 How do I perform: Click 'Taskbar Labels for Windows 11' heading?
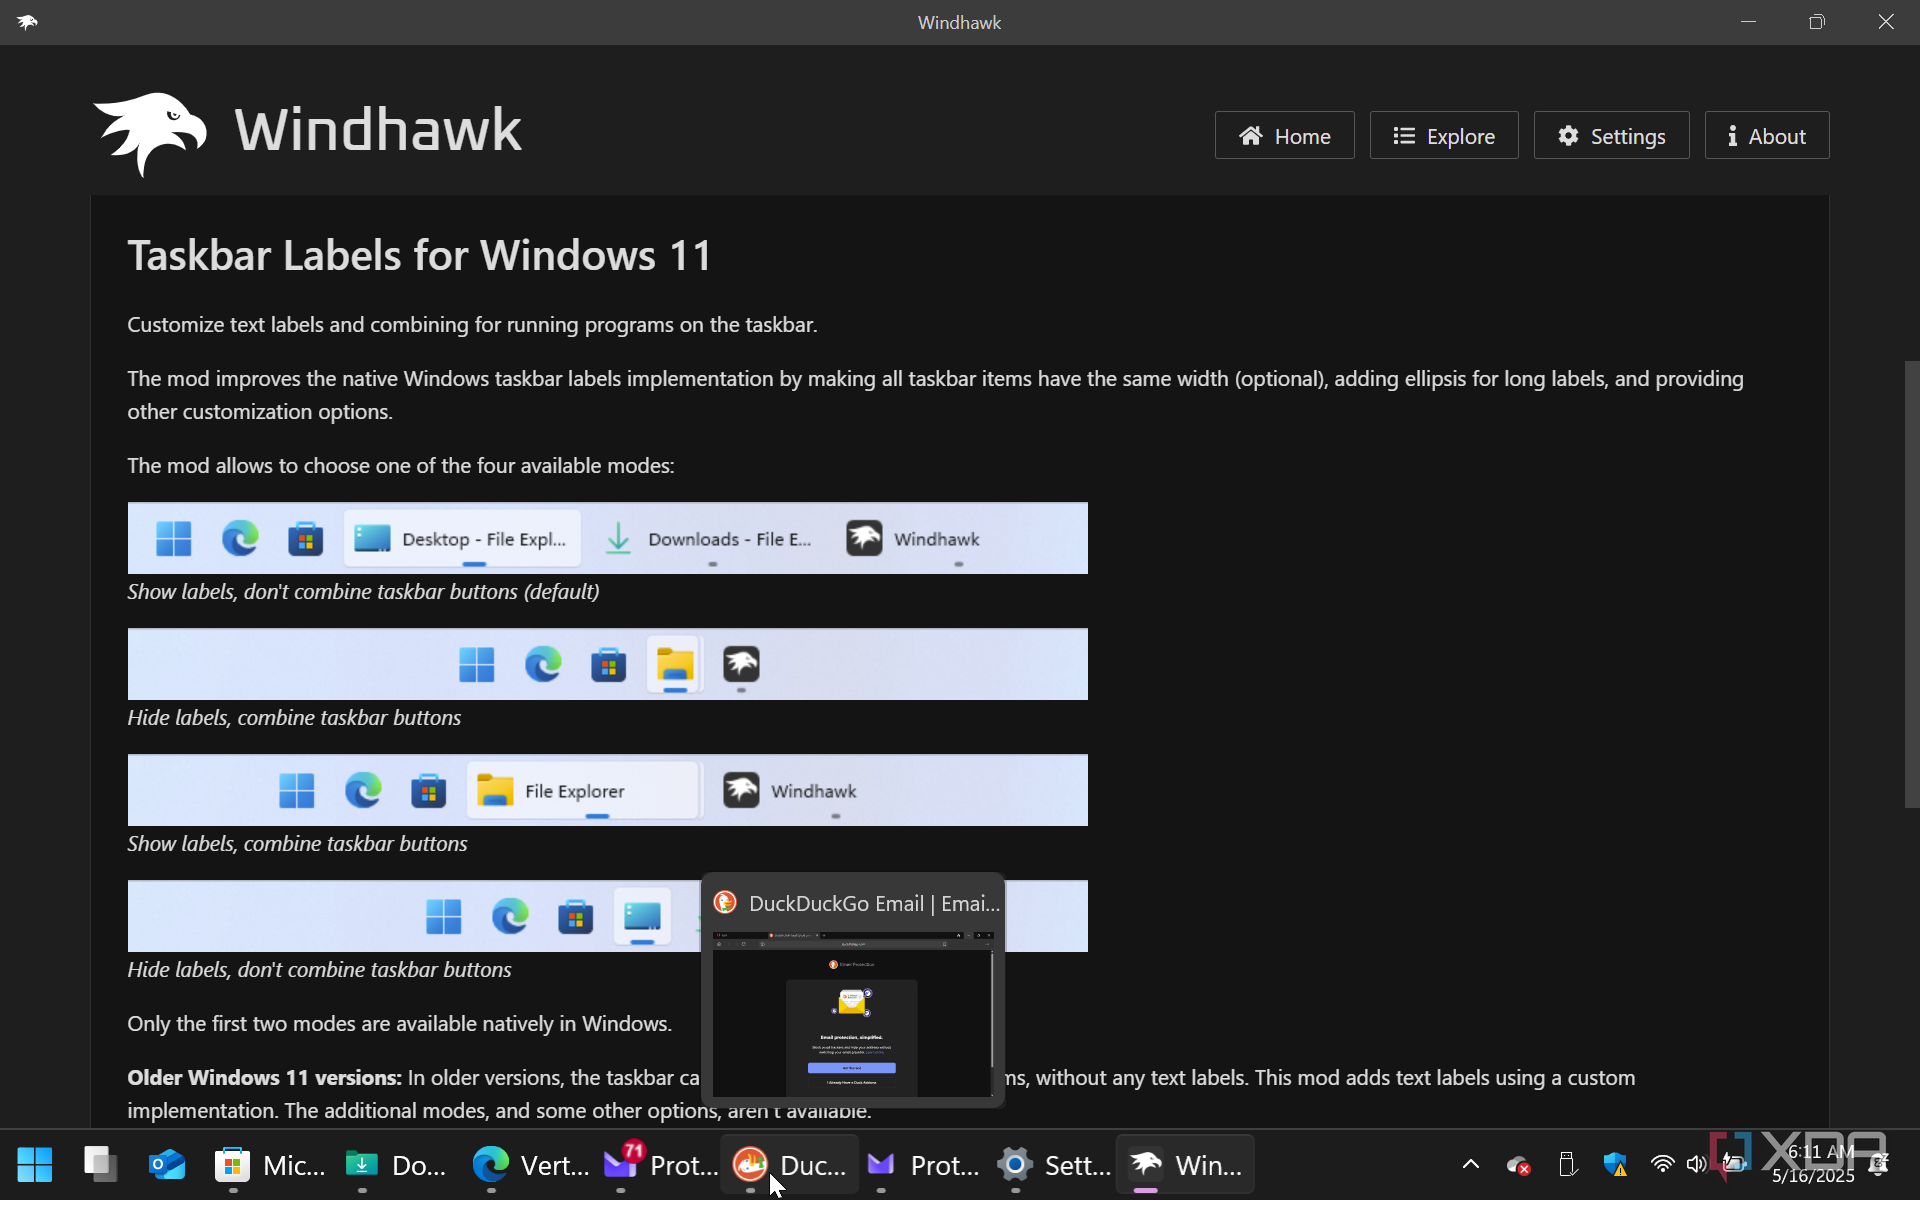pos(419,255)
